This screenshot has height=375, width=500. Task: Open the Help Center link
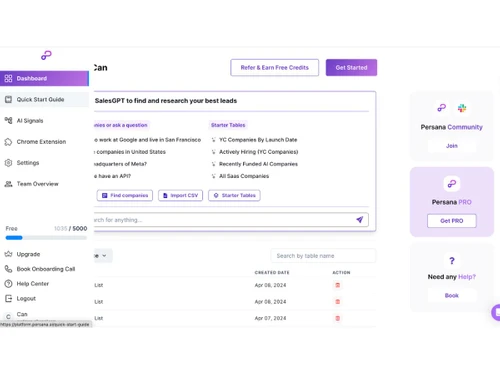pos(33,284)
